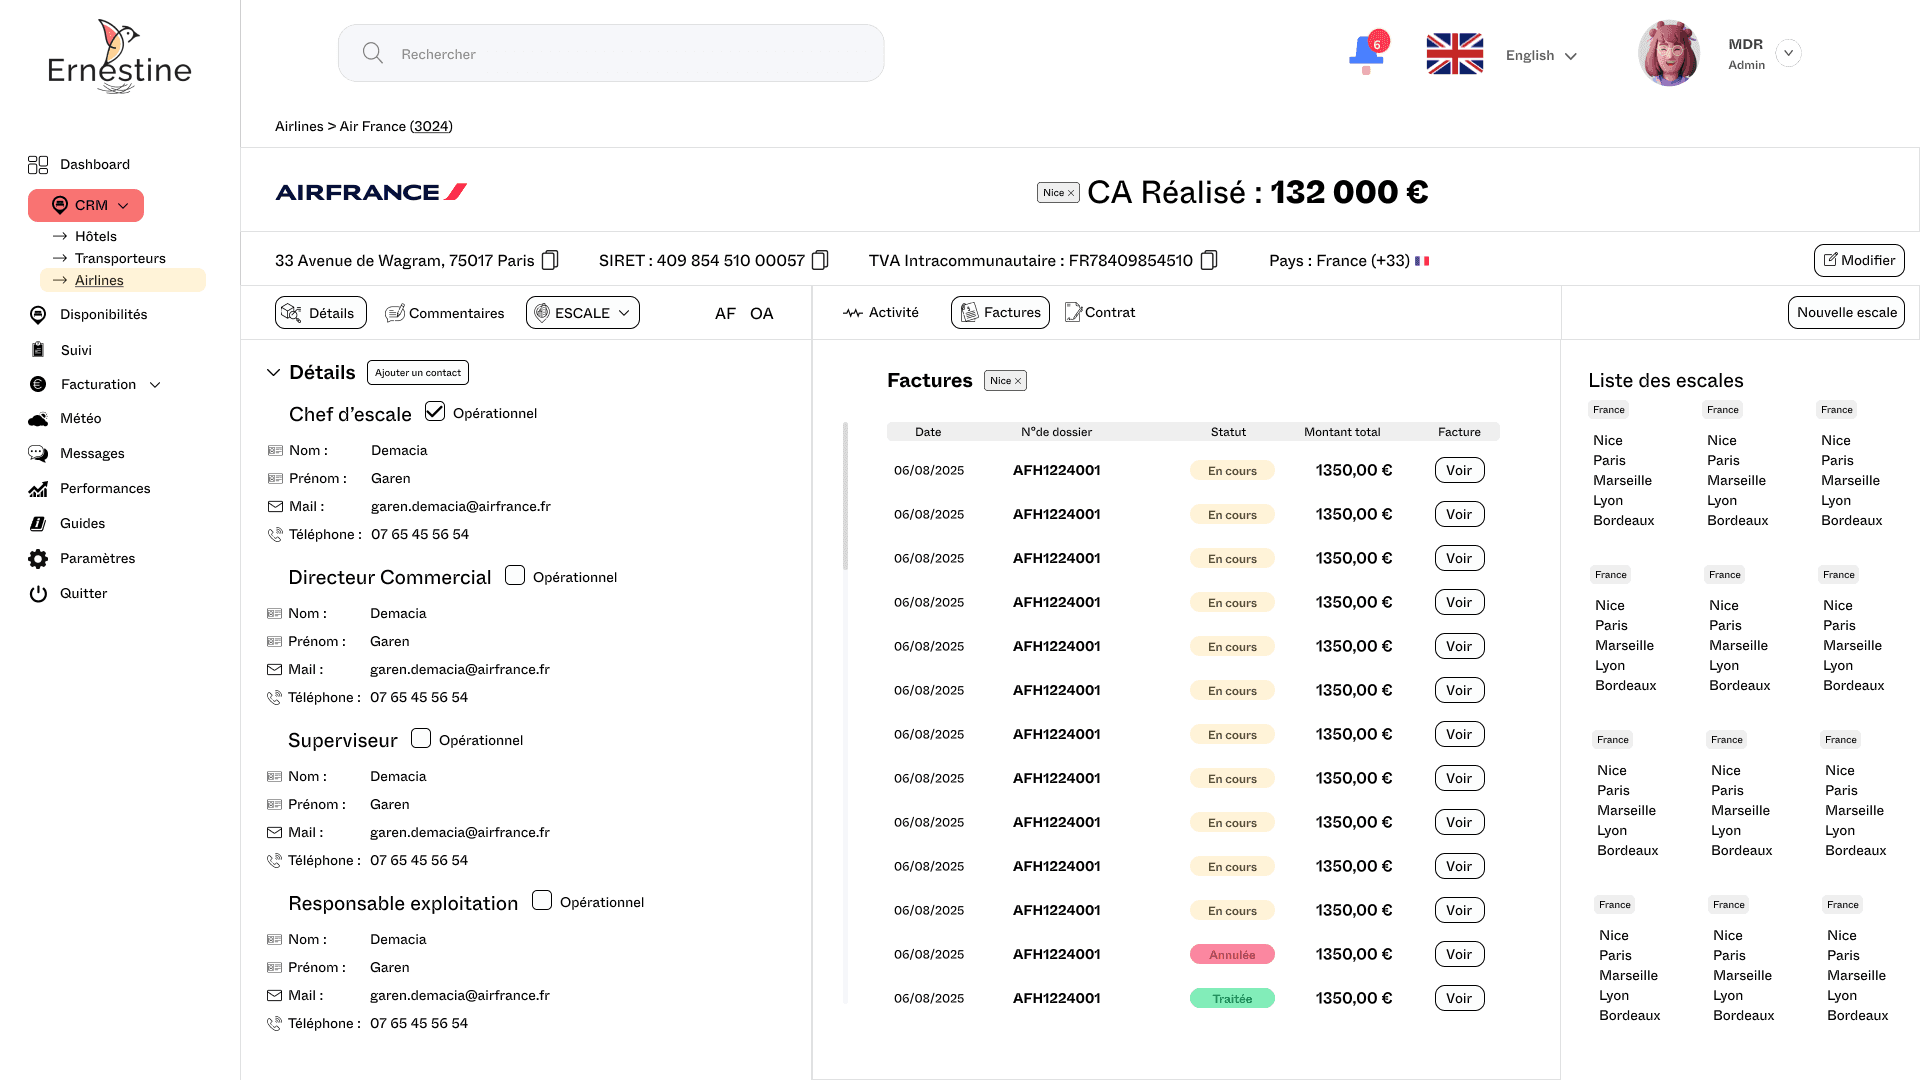Screen dimensions: 1920x1080
Task: Copy the SIRET number via copy icon
Action: click(820, 260)
